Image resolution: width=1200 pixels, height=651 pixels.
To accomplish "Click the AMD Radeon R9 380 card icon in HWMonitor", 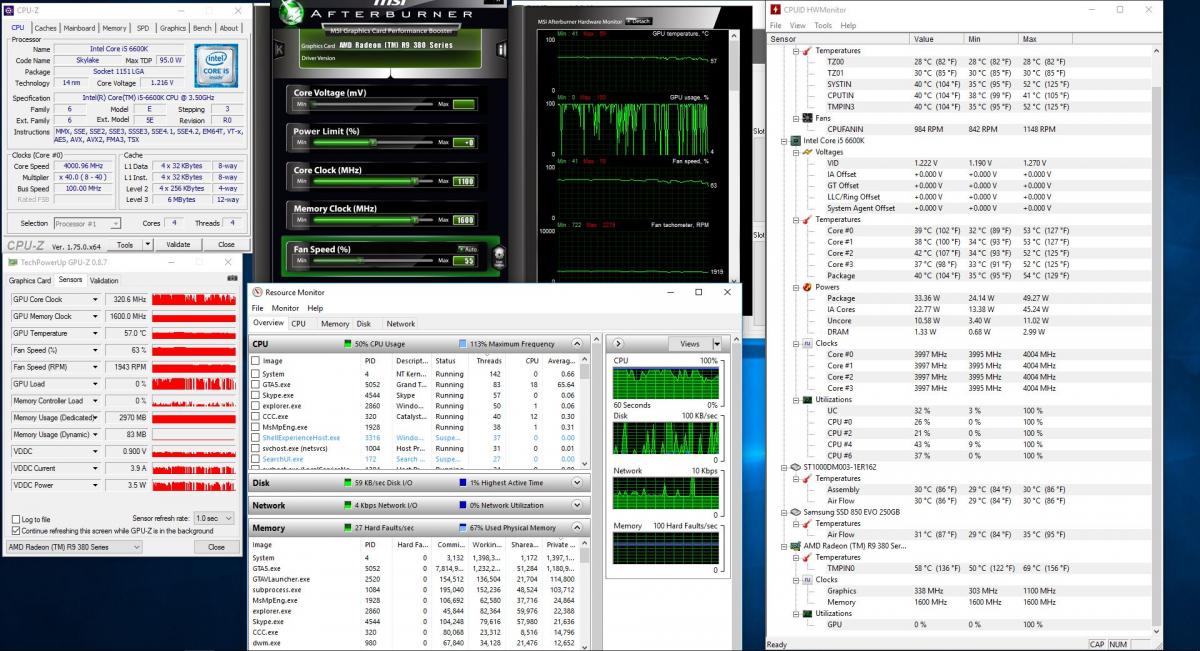I will click(796, 546).
